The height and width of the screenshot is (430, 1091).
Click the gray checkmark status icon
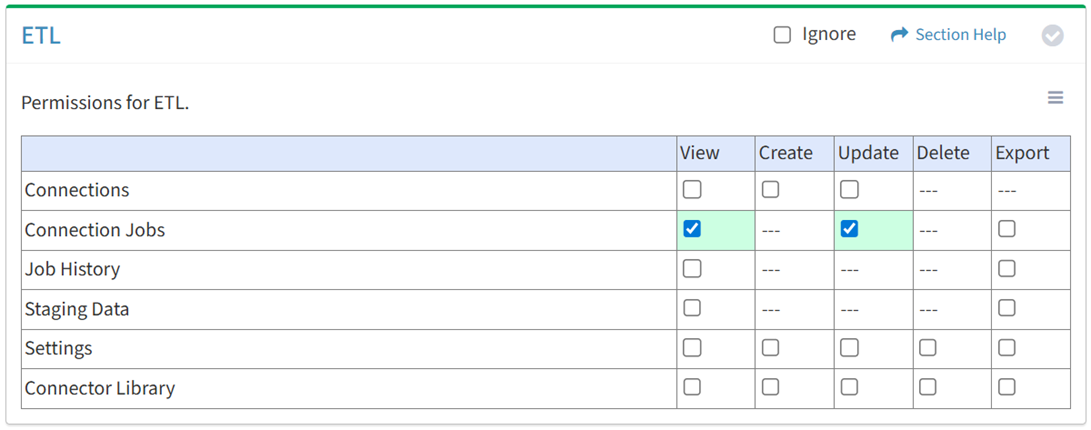tap(1052, 36)
